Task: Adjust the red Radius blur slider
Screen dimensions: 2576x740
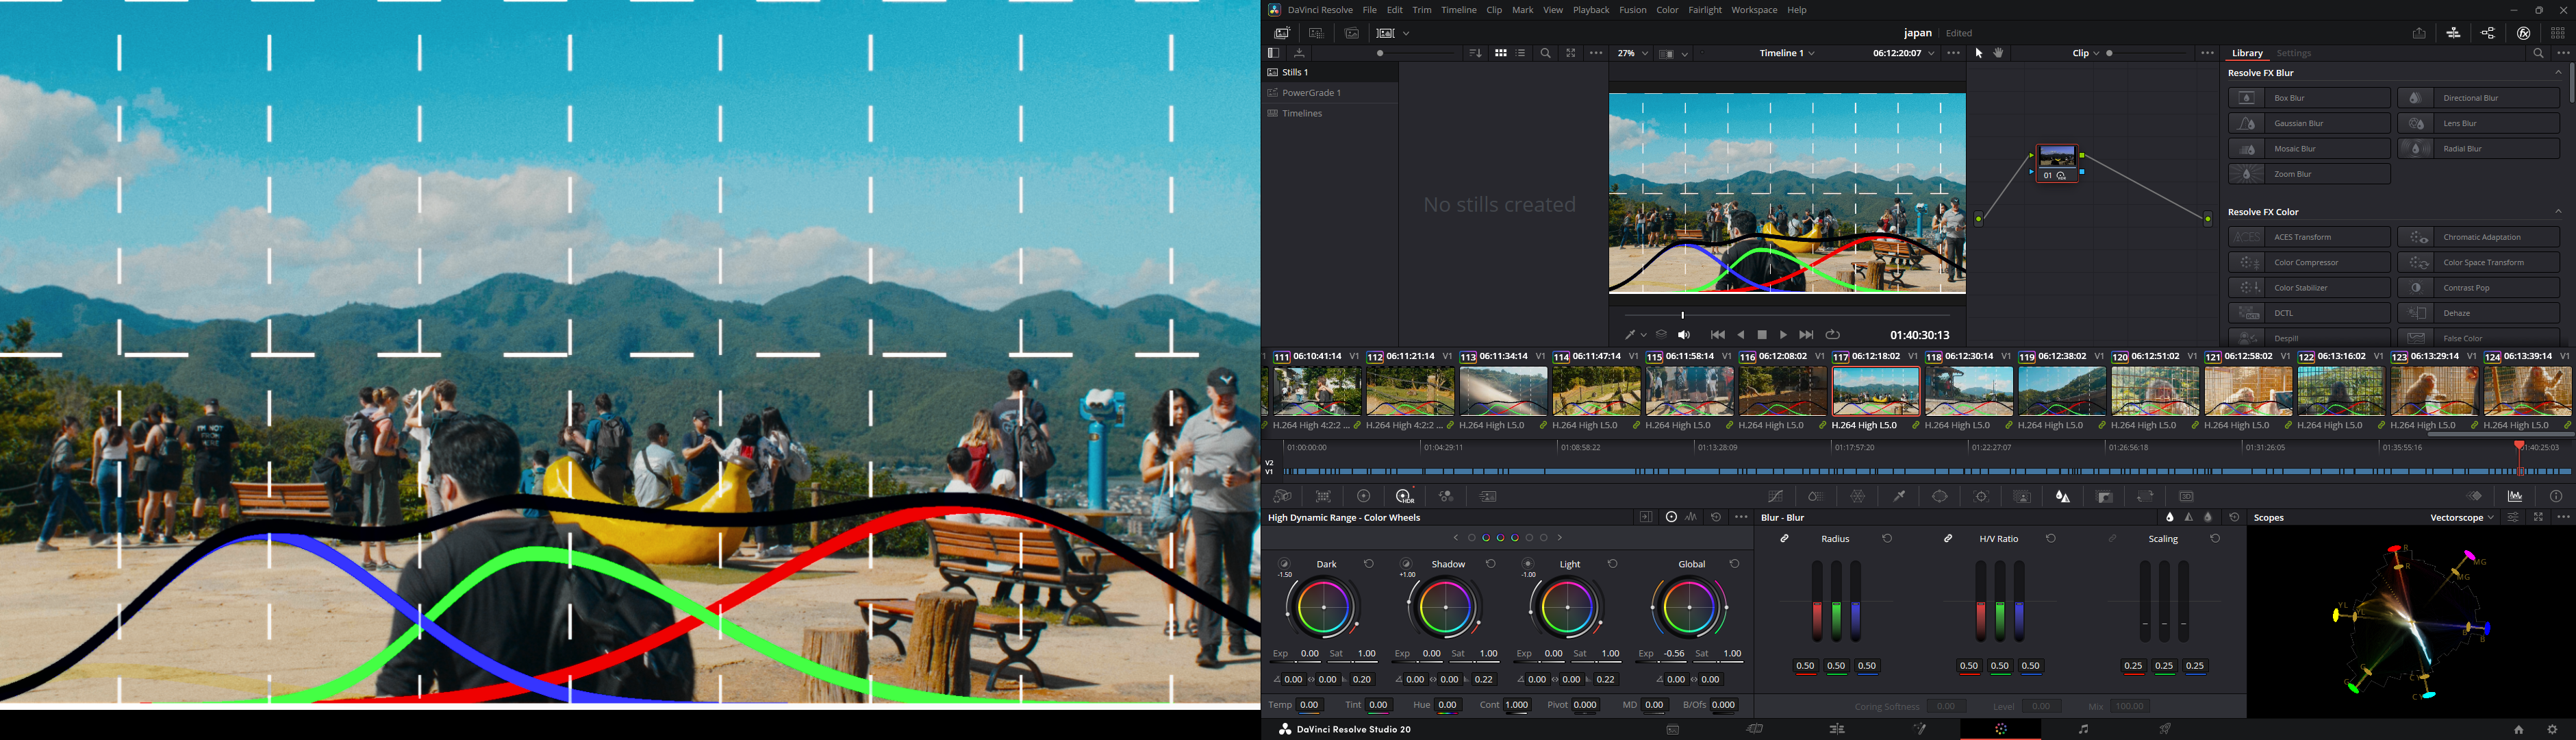Action: click(x=1817, y=601)
